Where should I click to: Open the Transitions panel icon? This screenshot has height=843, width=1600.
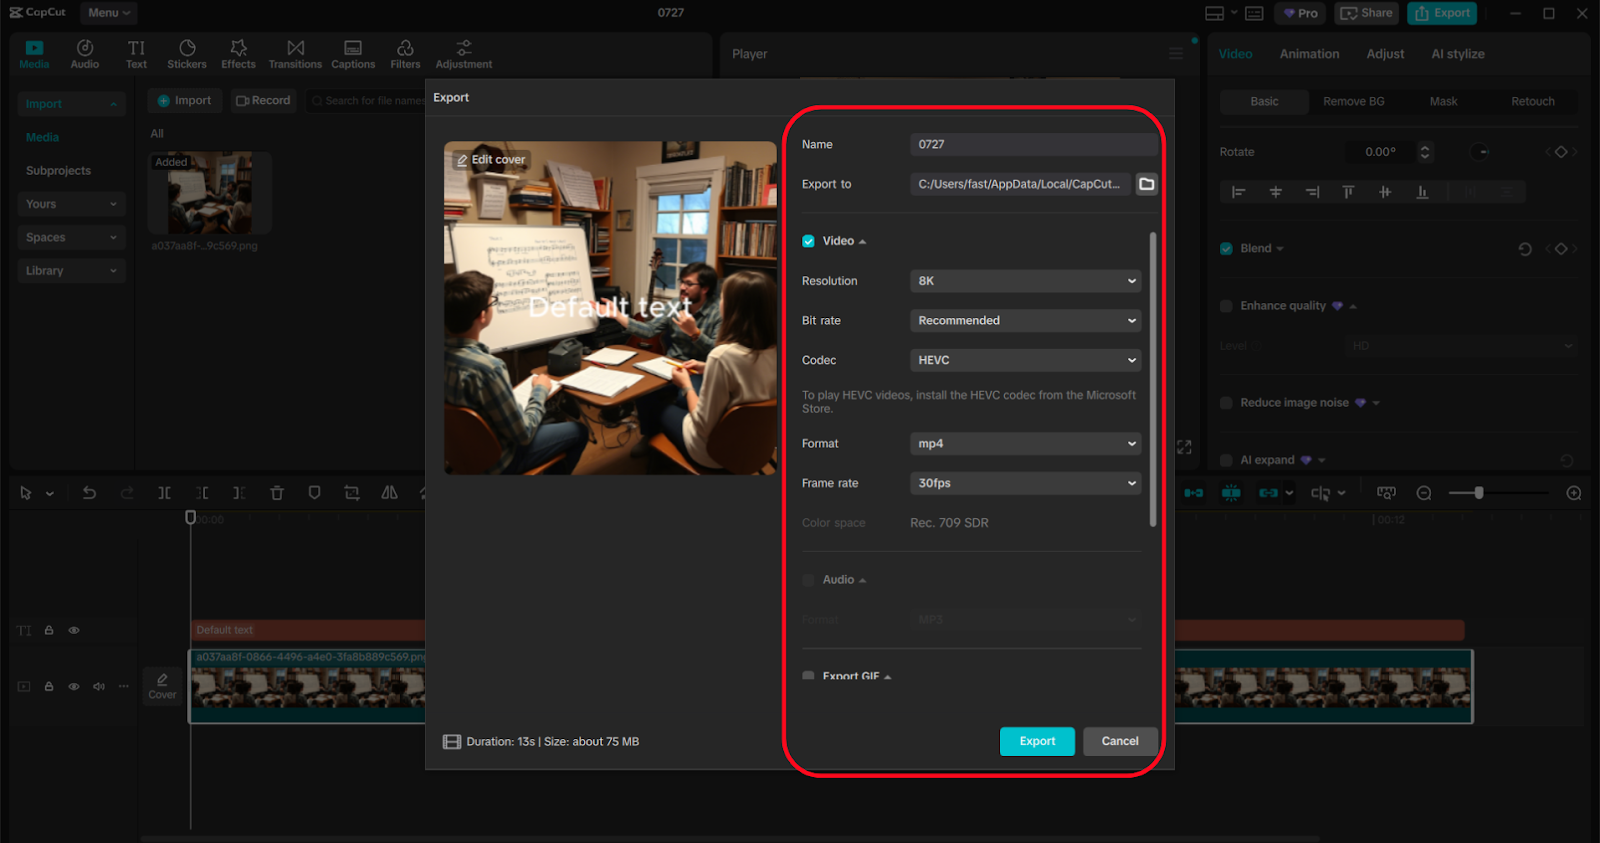(295, 54)
